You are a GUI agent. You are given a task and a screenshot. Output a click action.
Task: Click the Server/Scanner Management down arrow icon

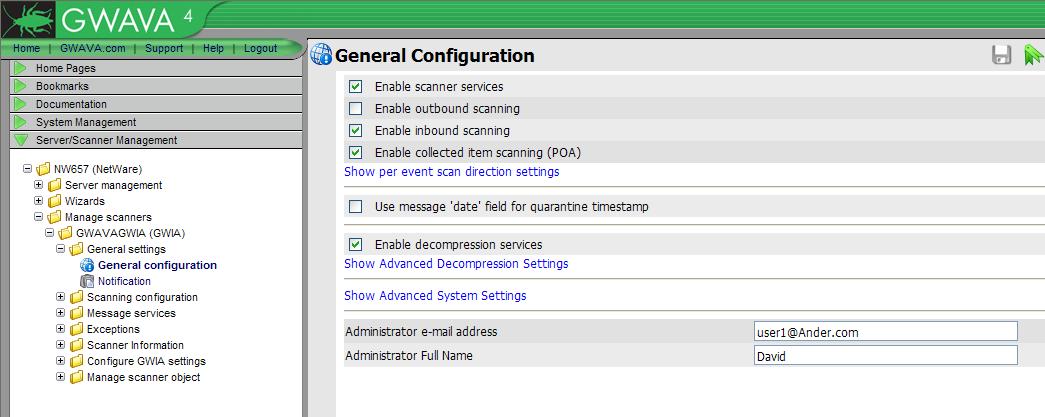click(21, 140)
